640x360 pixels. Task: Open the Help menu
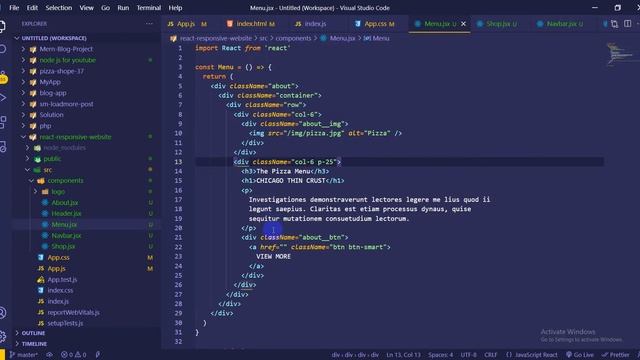point(175,8)
